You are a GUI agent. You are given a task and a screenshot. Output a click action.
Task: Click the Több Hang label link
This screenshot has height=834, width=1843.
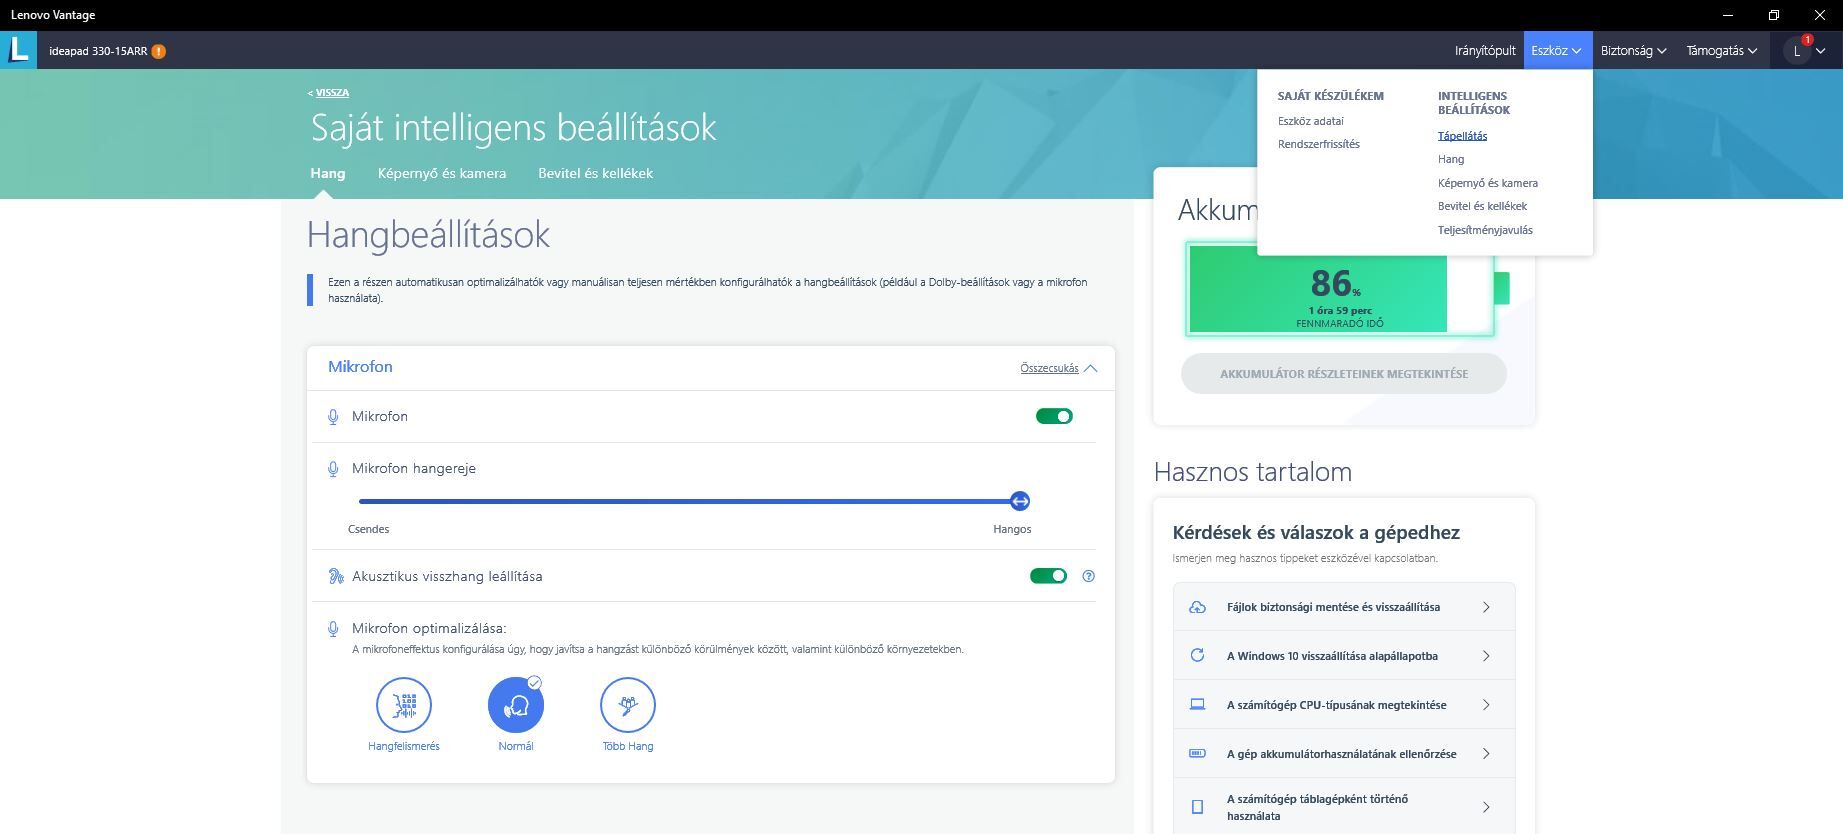click(628, 746)
